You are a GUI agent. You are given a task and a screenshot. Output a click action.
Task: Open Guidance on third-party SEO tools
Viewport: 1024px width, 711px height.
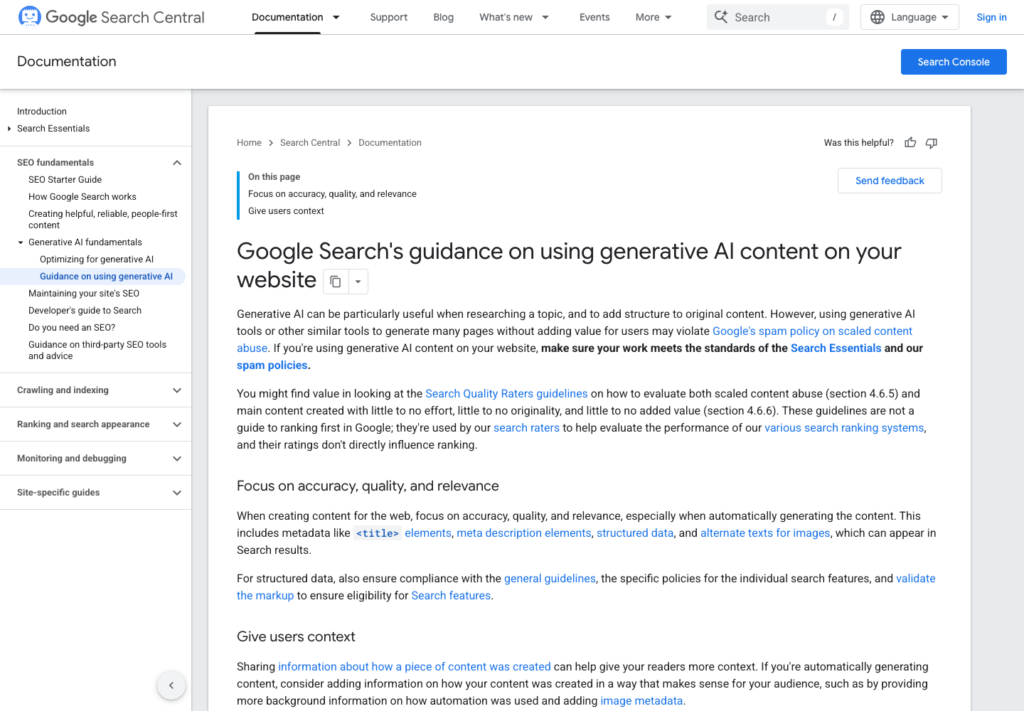(97, 350)
